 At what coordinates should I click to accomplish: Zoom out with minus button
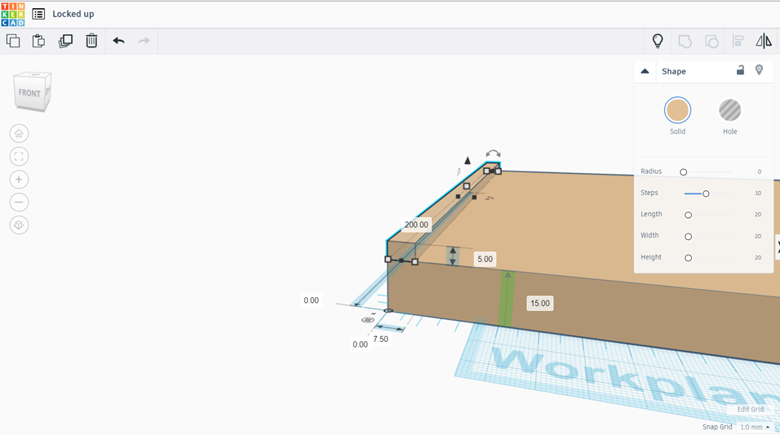(19, 202)
